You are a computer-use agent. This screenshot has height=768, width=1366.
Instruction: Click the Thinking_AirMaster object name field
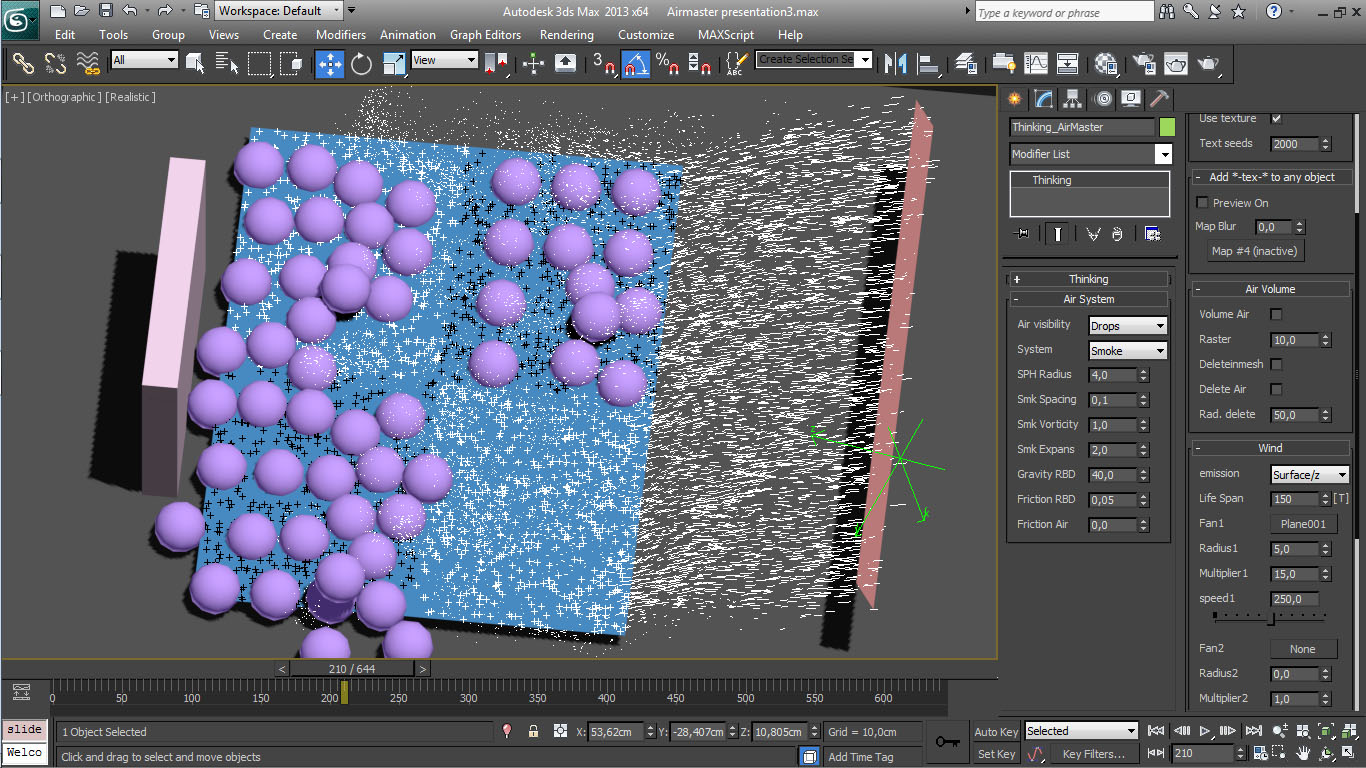click(1082, 127)
